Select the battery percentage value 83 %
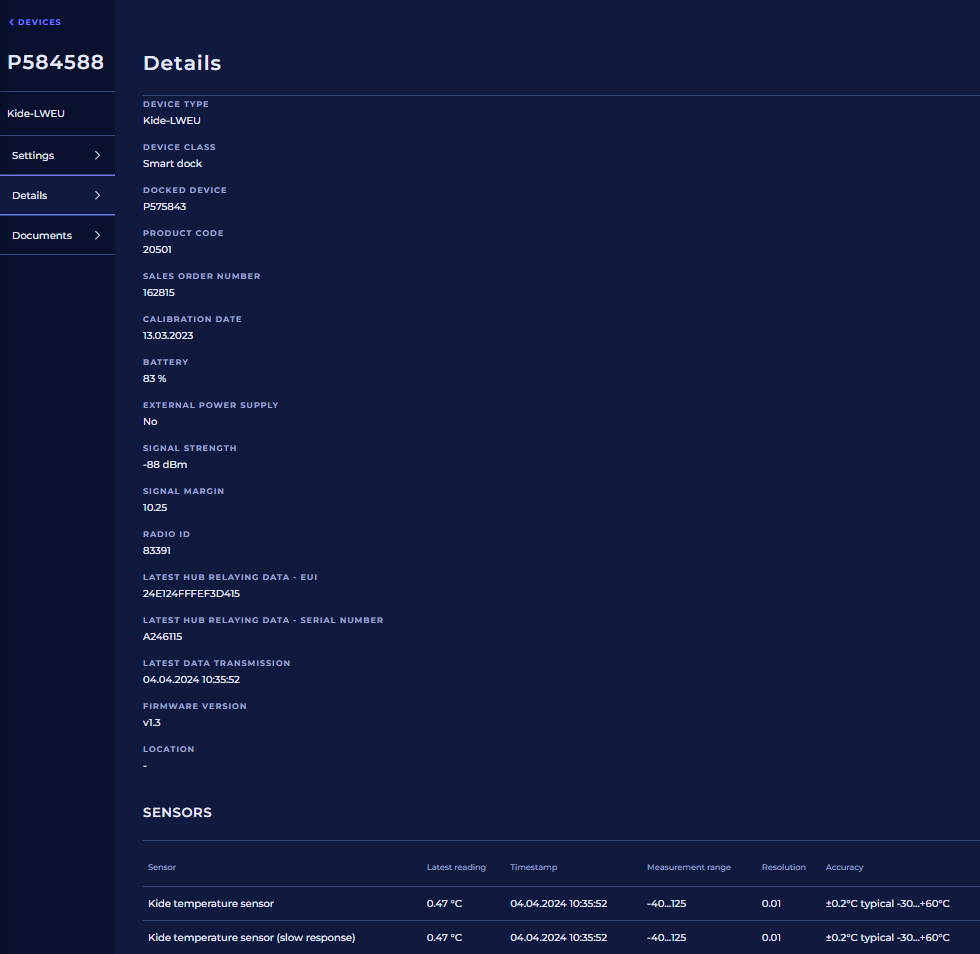 tap(154, 378)
